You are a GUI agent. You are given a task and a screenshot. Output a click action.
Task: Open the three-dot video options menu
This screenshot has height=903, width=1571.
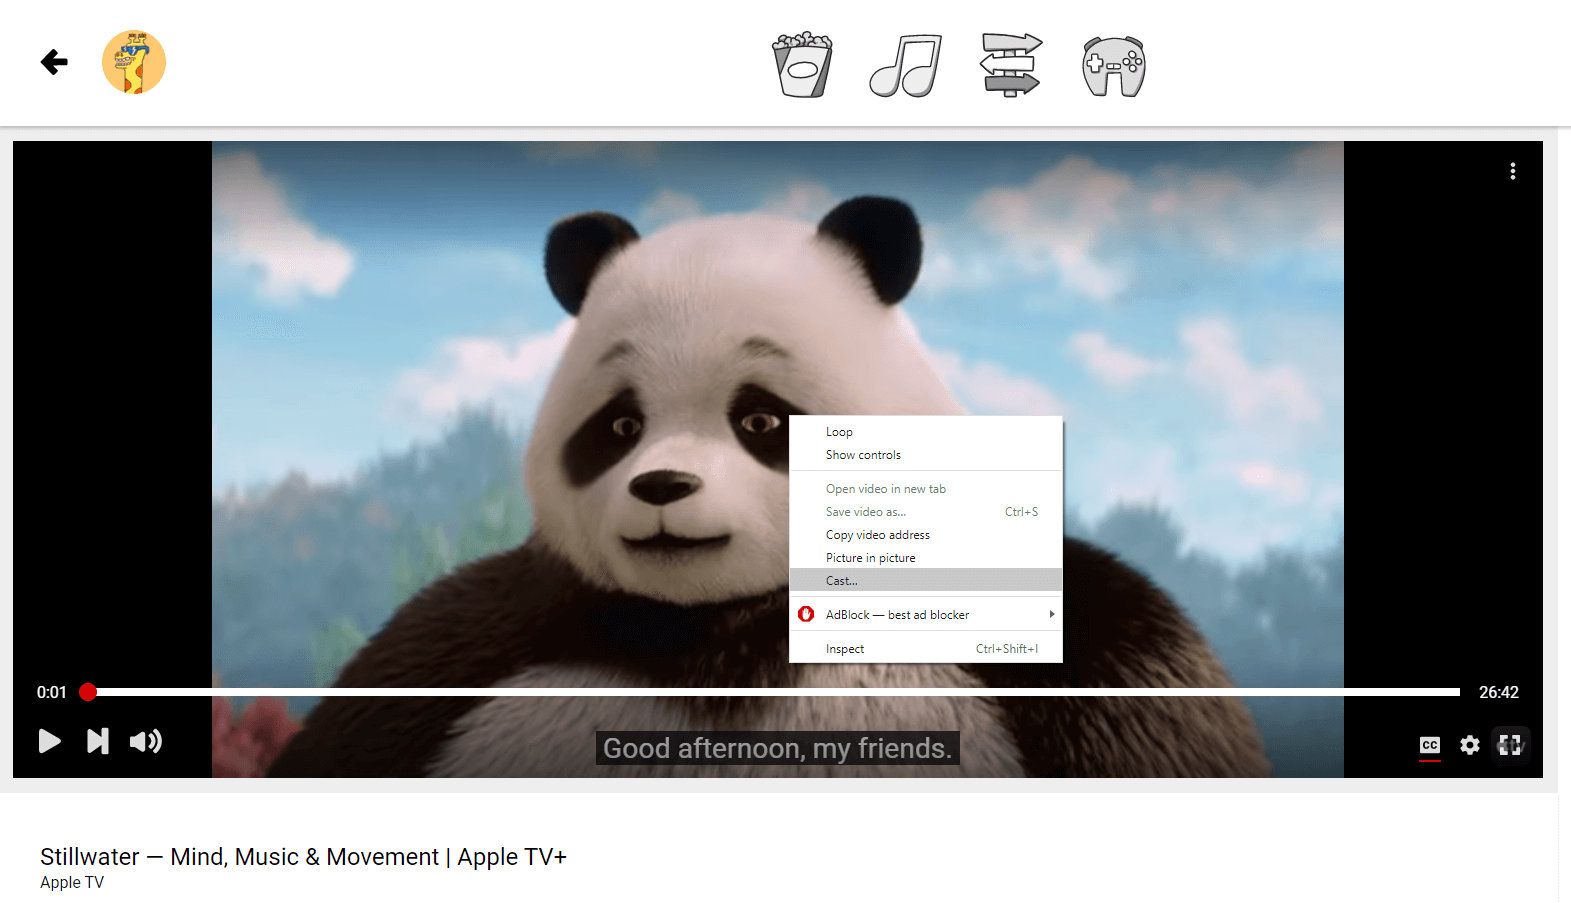pyautogui.click(x=1513, y=171)
